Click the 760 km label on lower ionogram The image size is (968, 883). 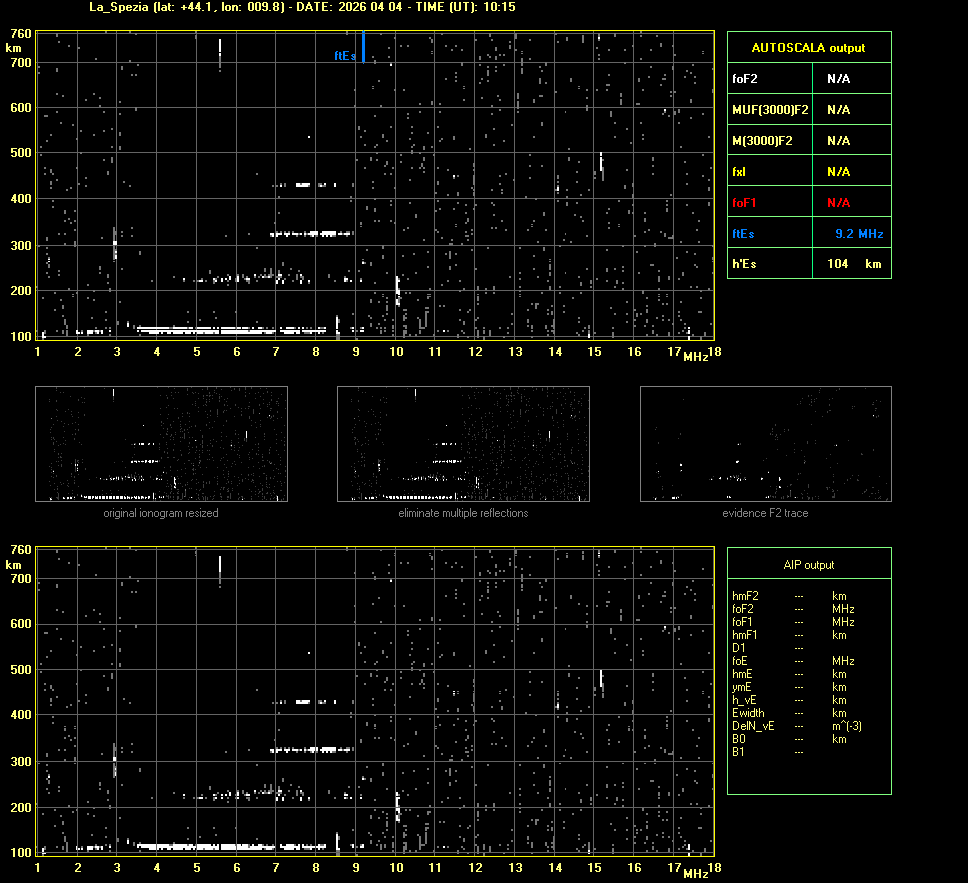click(19, 550)
